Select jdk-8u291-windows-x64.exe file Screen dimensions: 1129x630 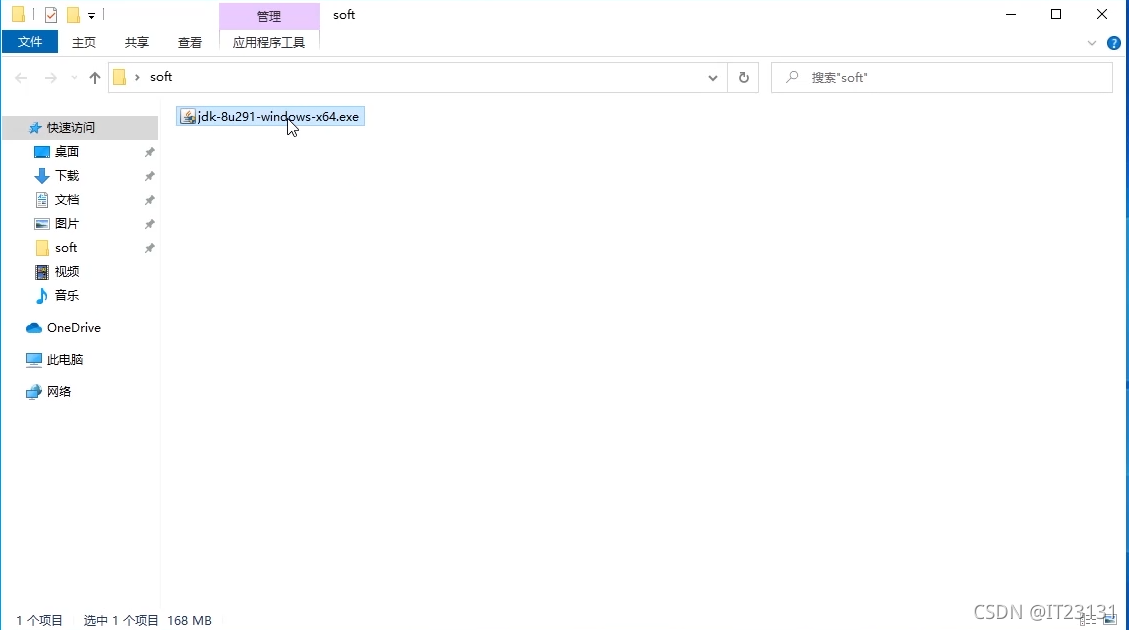(x=271, y=117)
